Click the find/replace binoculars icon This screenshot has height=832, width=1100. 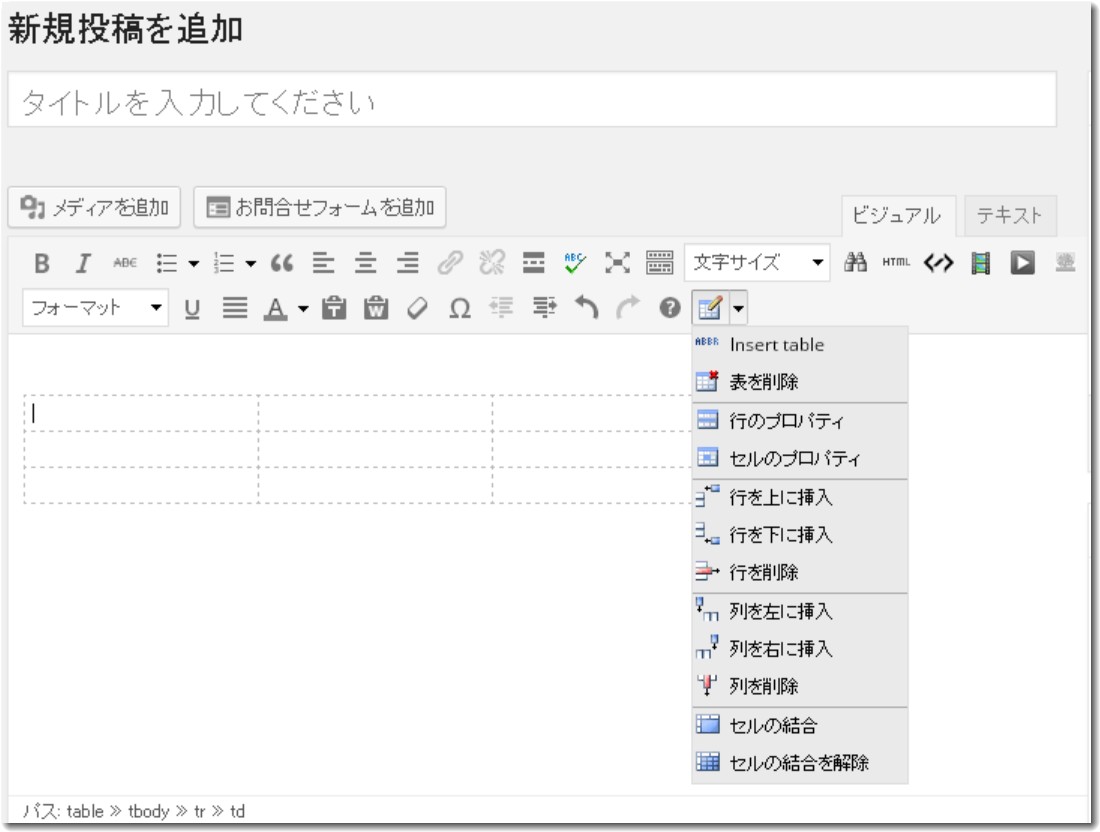click(855, 263)
